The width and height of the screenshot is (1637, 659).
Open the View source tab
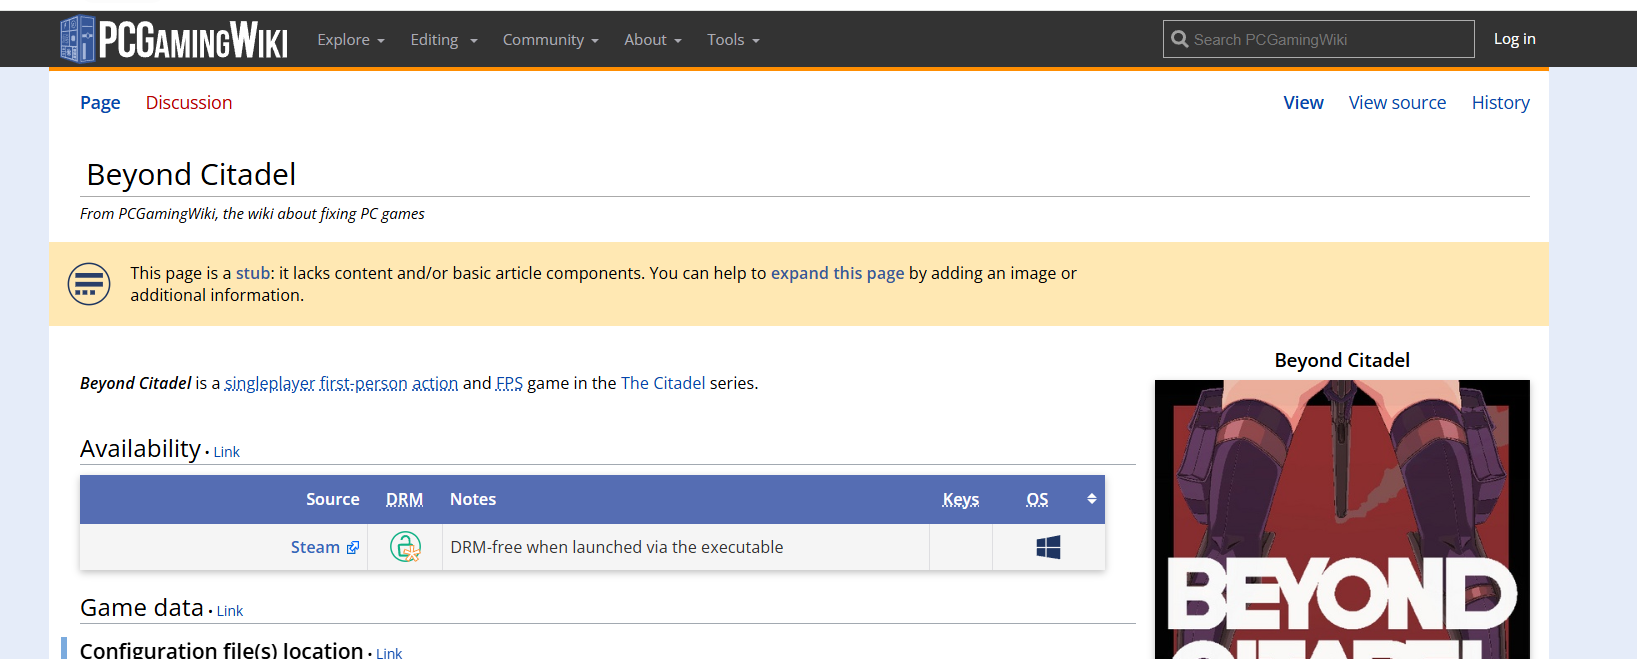coord(1397,103)
